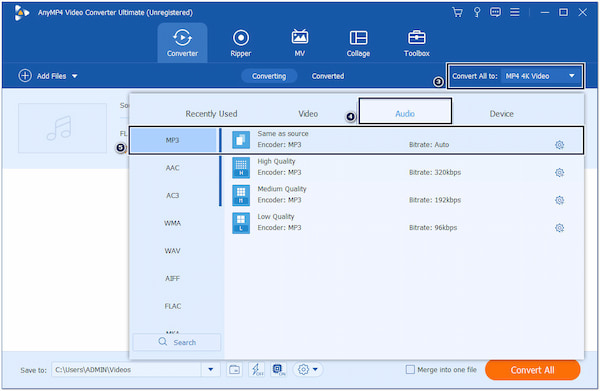Viewport: 600px width, 391px height.
Task: Click the register key icon
Action: tap(477, 12)
